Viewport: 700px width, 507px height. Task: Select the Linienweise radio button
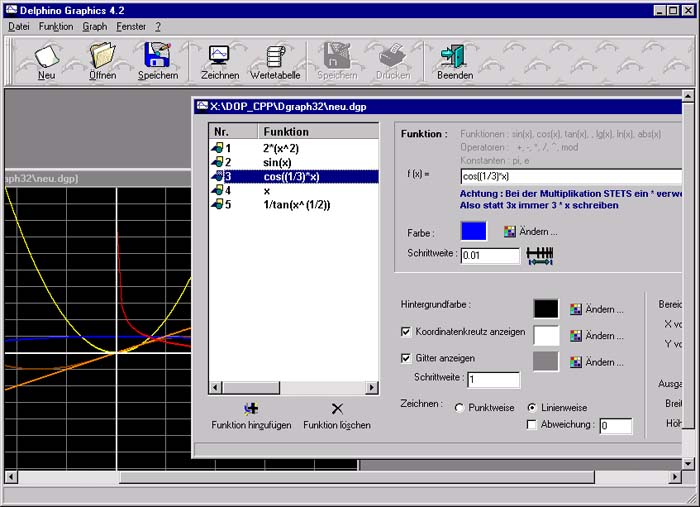point(531,408)
